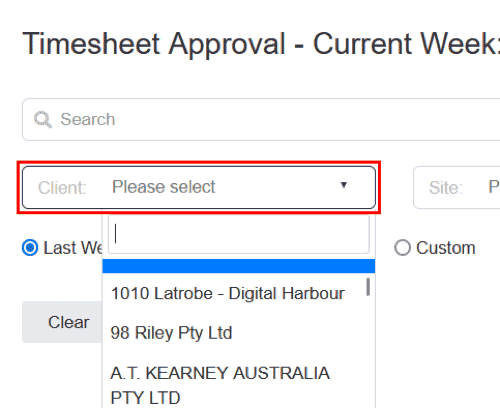Click the 'Client:' field label

[62, 188]
